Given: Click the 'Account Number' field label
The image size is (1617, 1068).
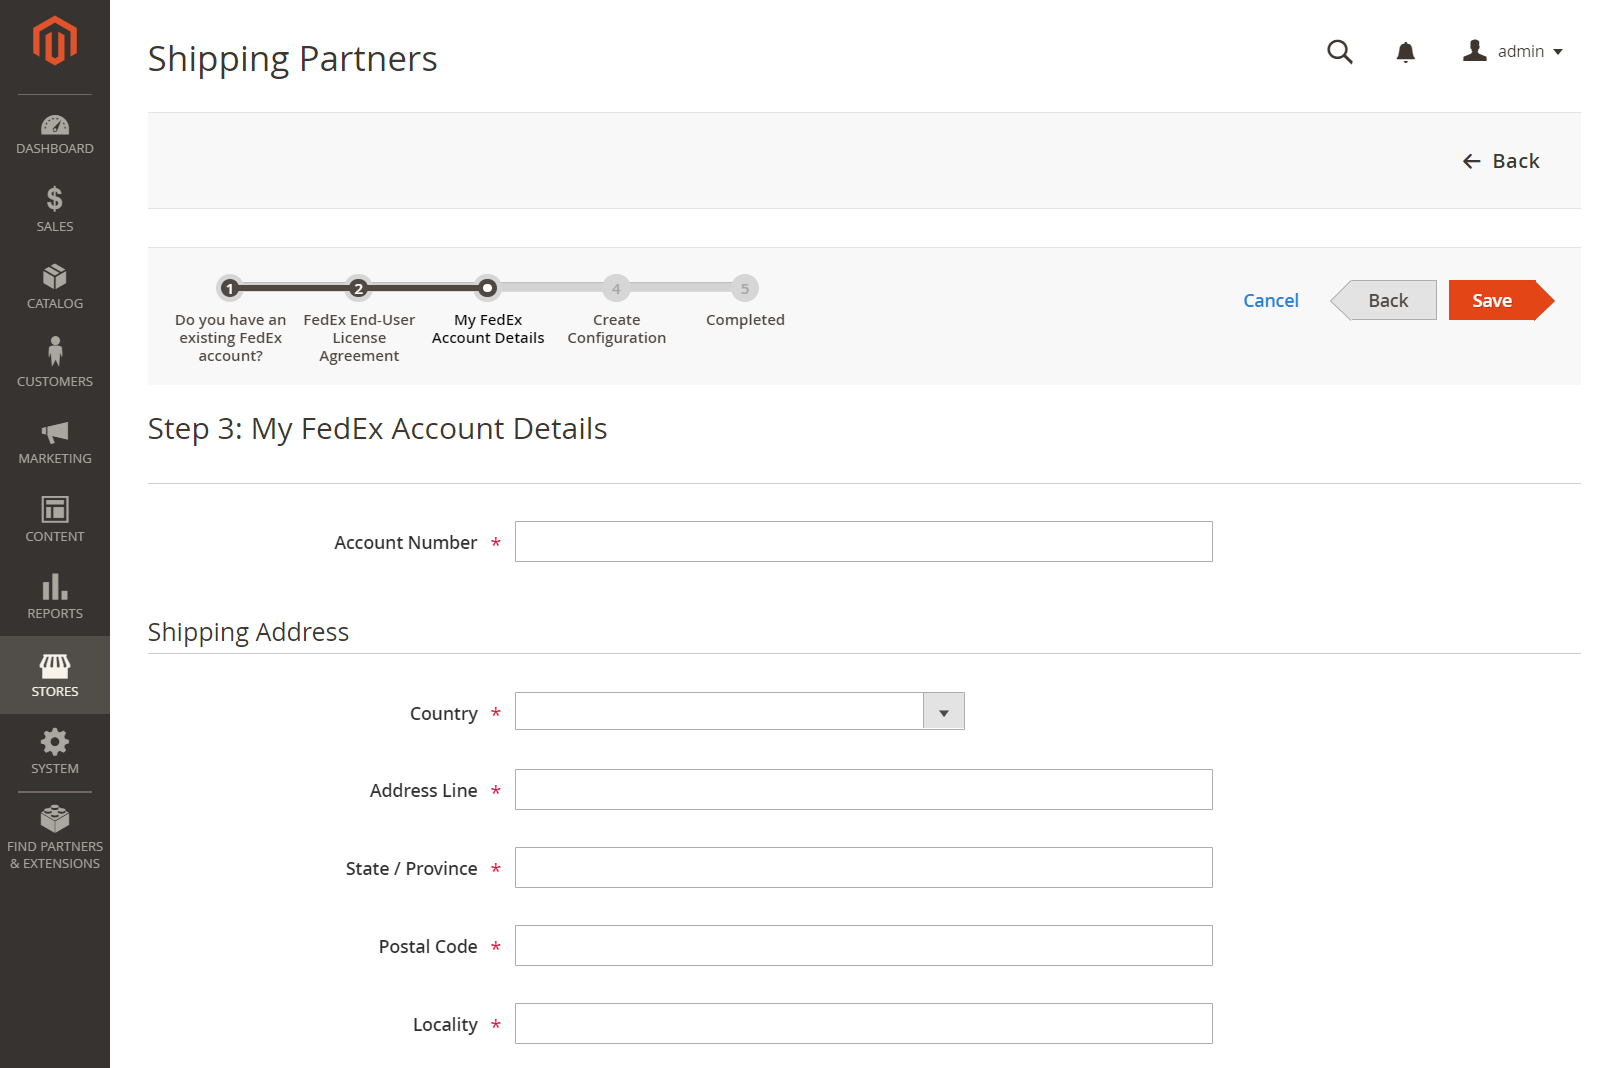Looking at the screenshot, I should coord(405,542).
